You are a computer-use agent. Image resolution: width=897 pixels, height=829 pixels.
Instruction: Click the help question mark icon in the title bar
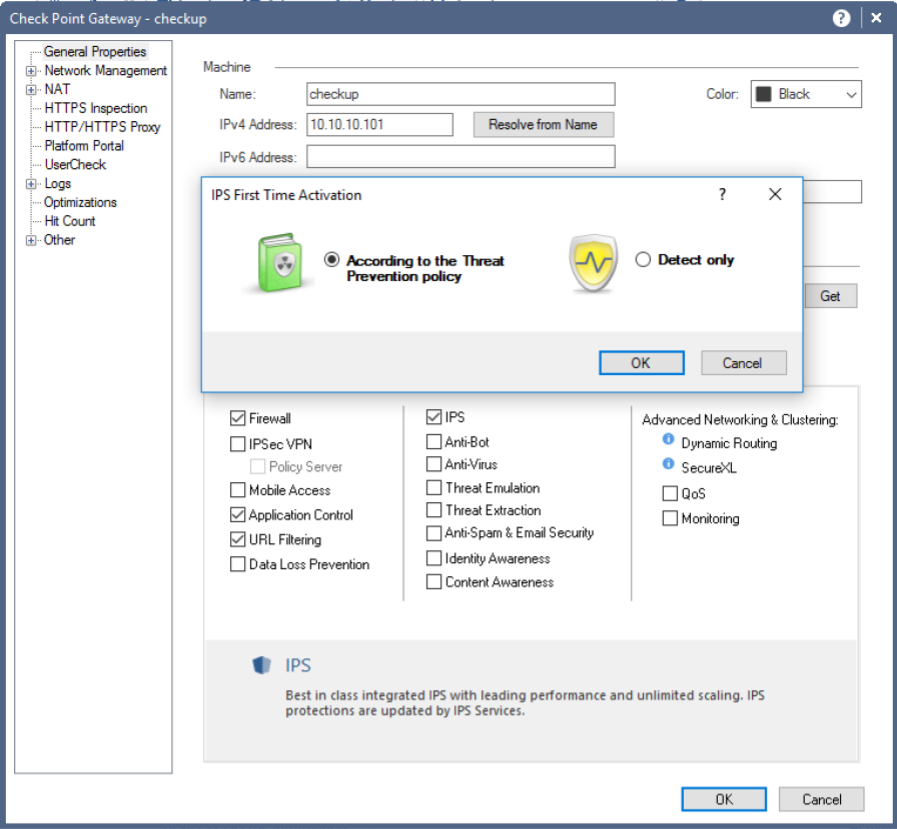pos(840,18)
